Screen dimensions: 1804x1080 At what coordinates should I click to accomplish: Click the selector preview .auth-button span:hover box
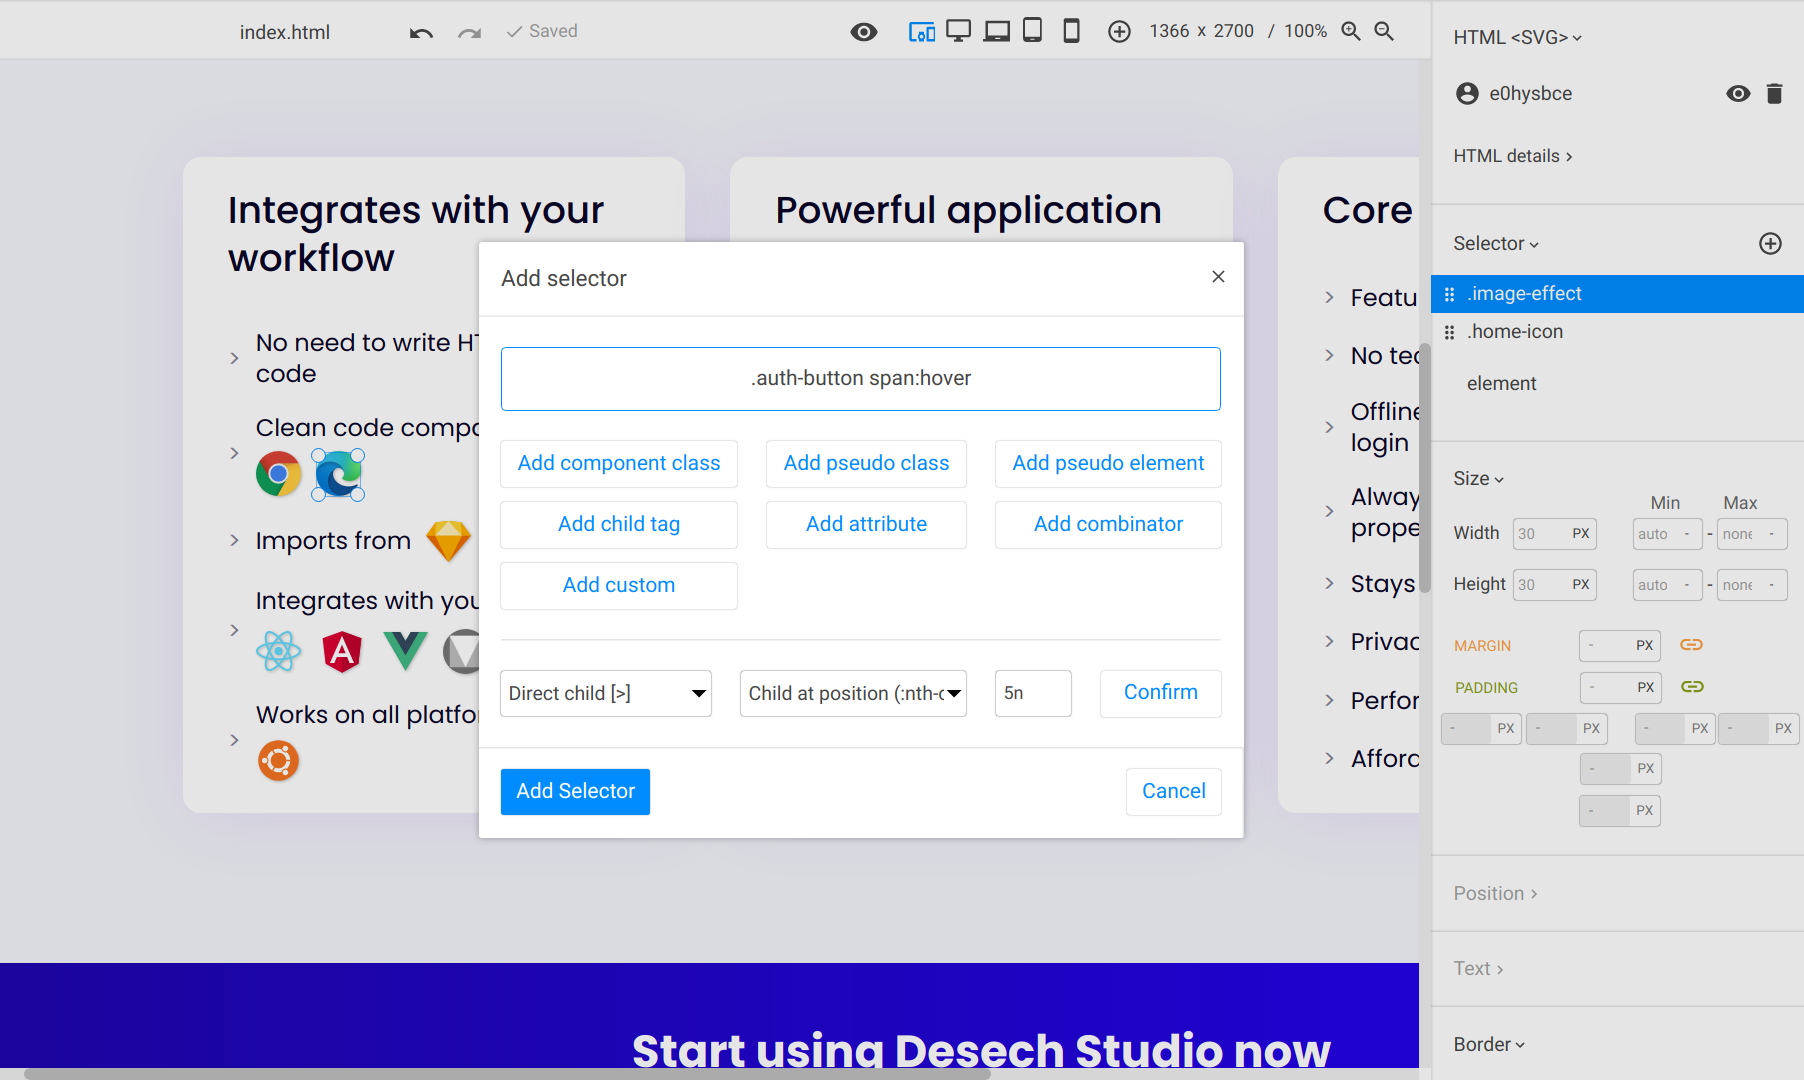click(x=861, y=379)
